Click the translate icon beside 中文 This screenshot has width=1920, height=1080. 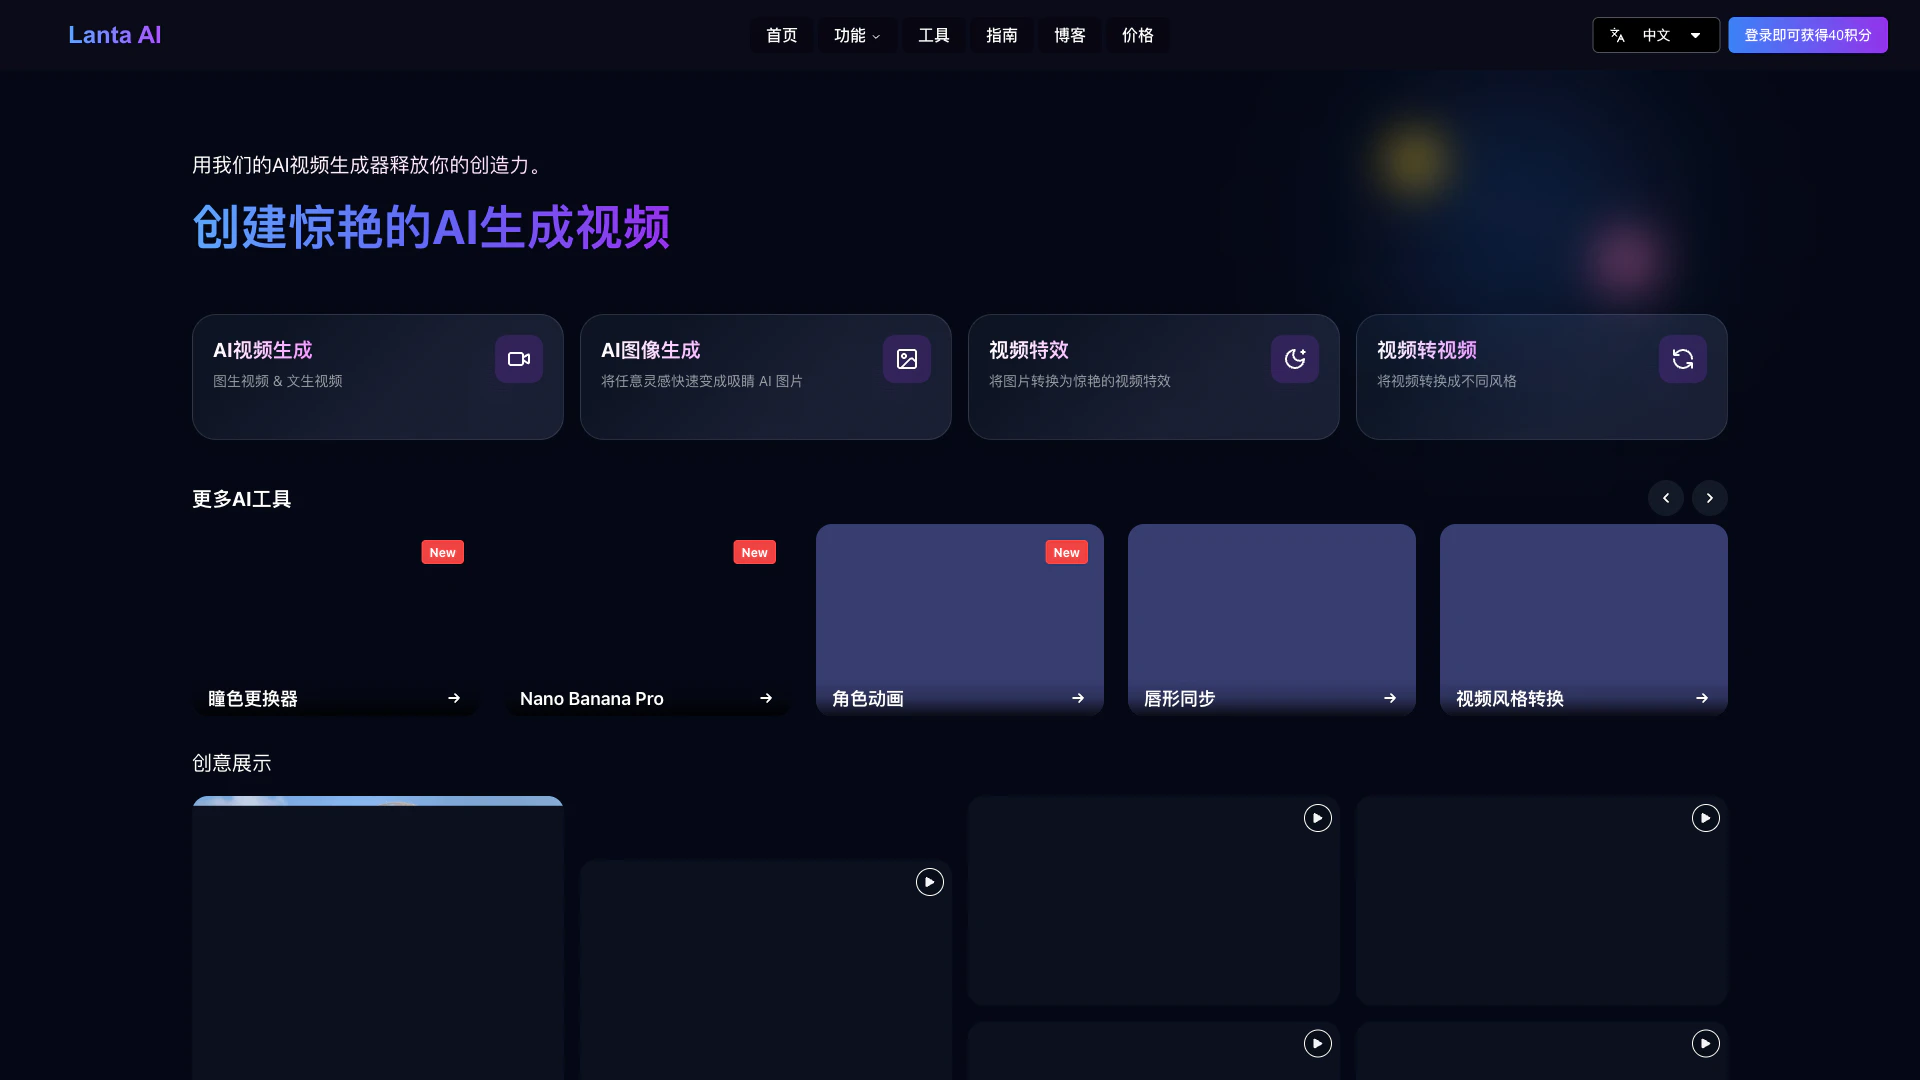[x=1617, y=35]
